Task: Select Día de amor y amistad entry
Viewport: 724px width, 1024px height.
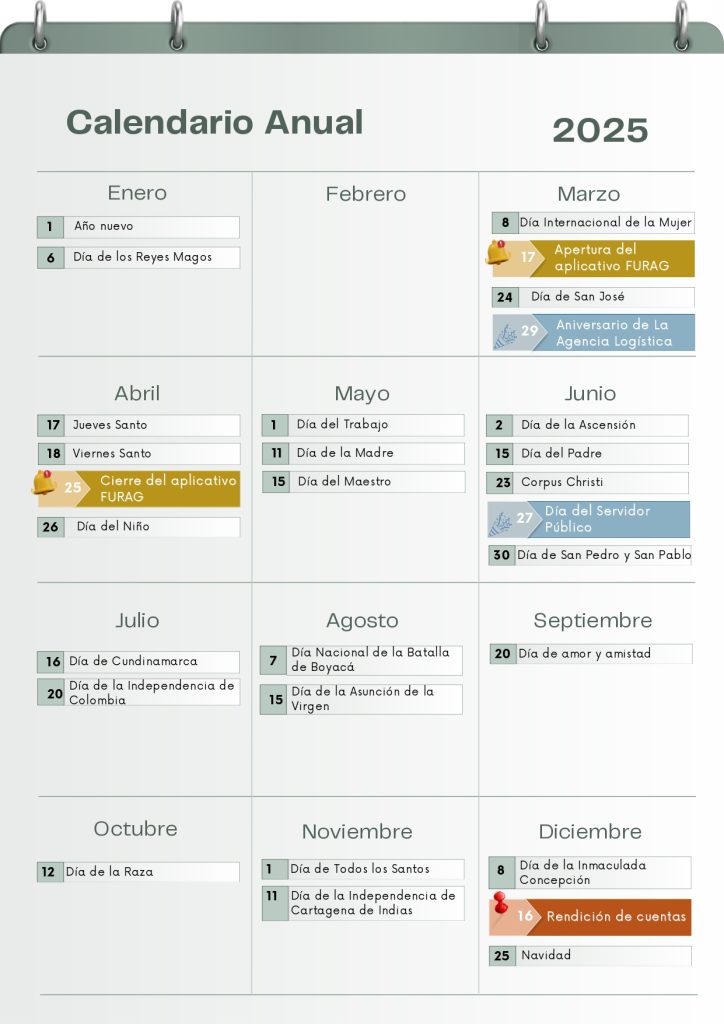Action: coord(591,654)
